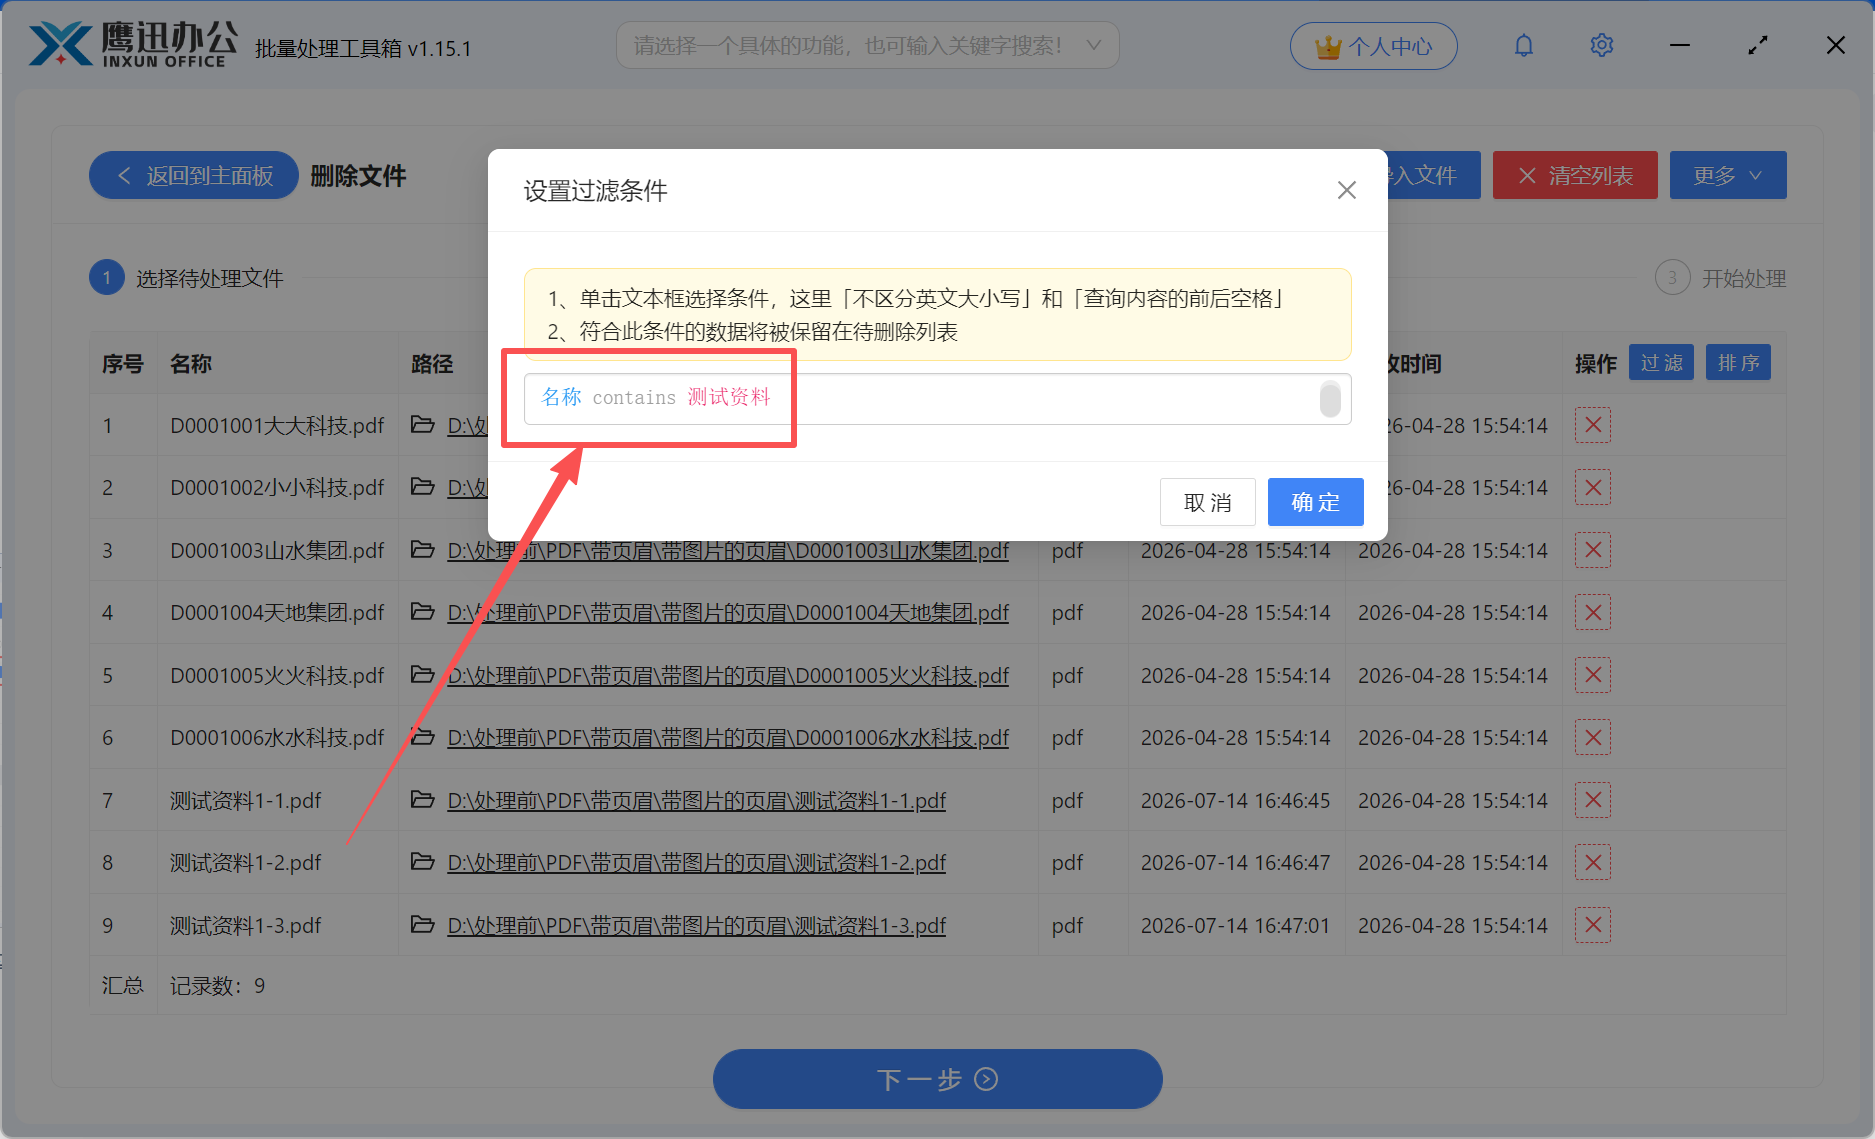This screenshot has height=1139, width=1875.
Task: Click the filter condition input field
Action: pyautogui.click(x=937, y=398)
